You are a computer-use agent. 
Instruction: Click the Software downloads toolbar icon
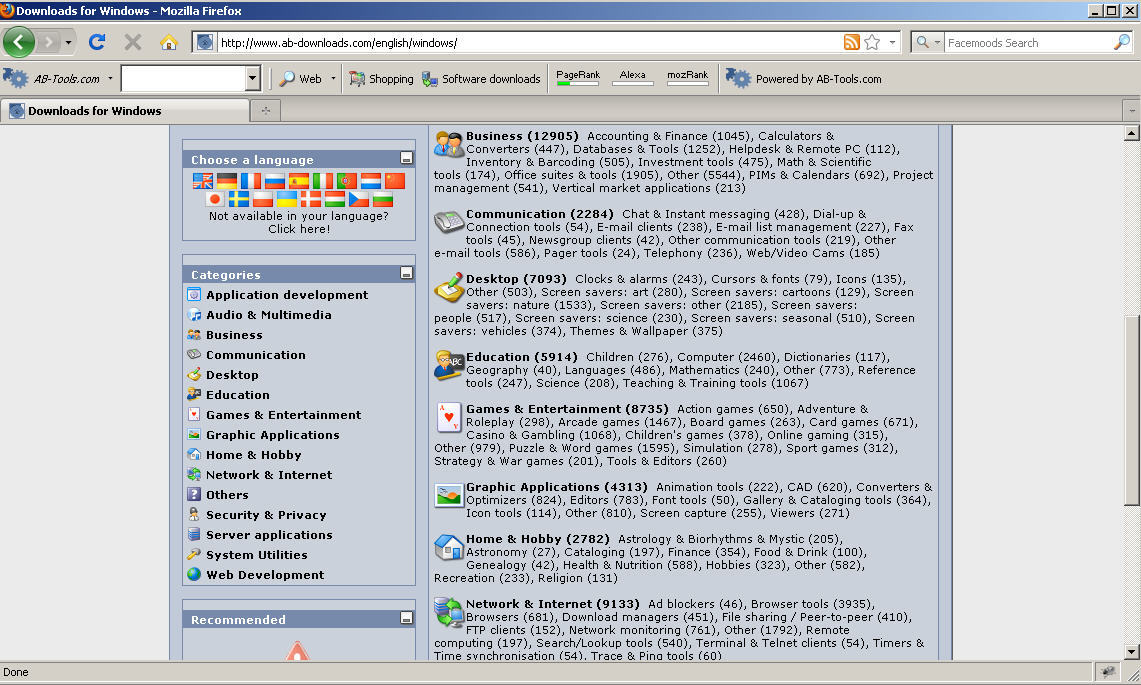428,78
